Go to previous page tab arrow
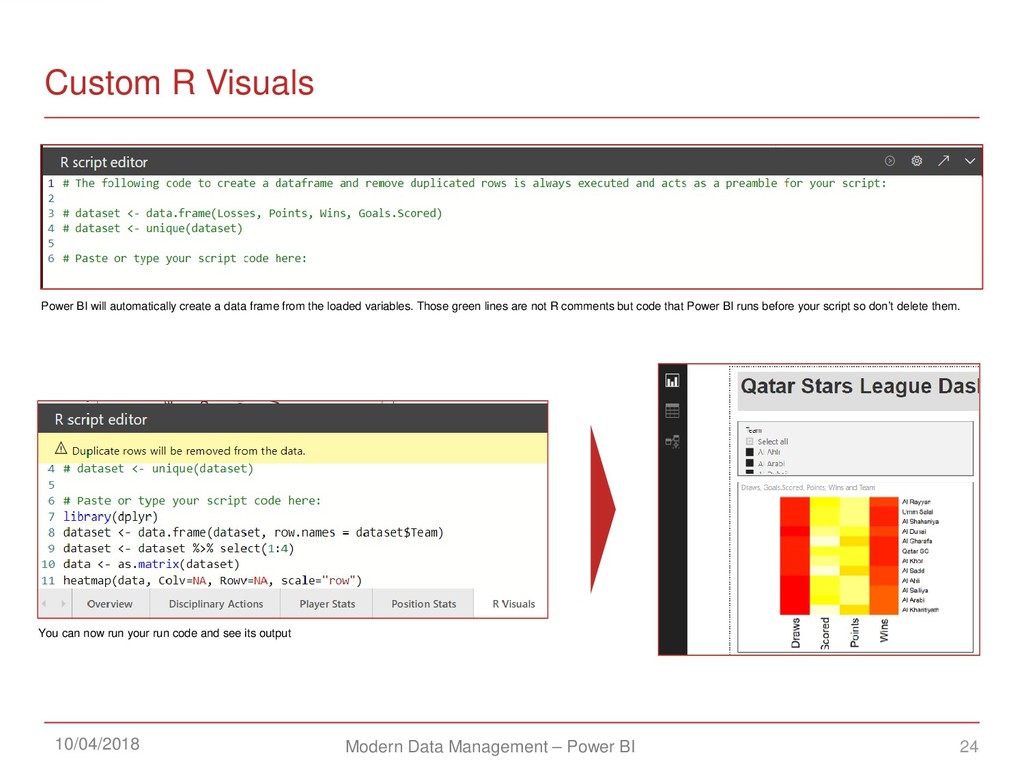The height and width of the screenshot is (768, 1024). coord(44,604)
